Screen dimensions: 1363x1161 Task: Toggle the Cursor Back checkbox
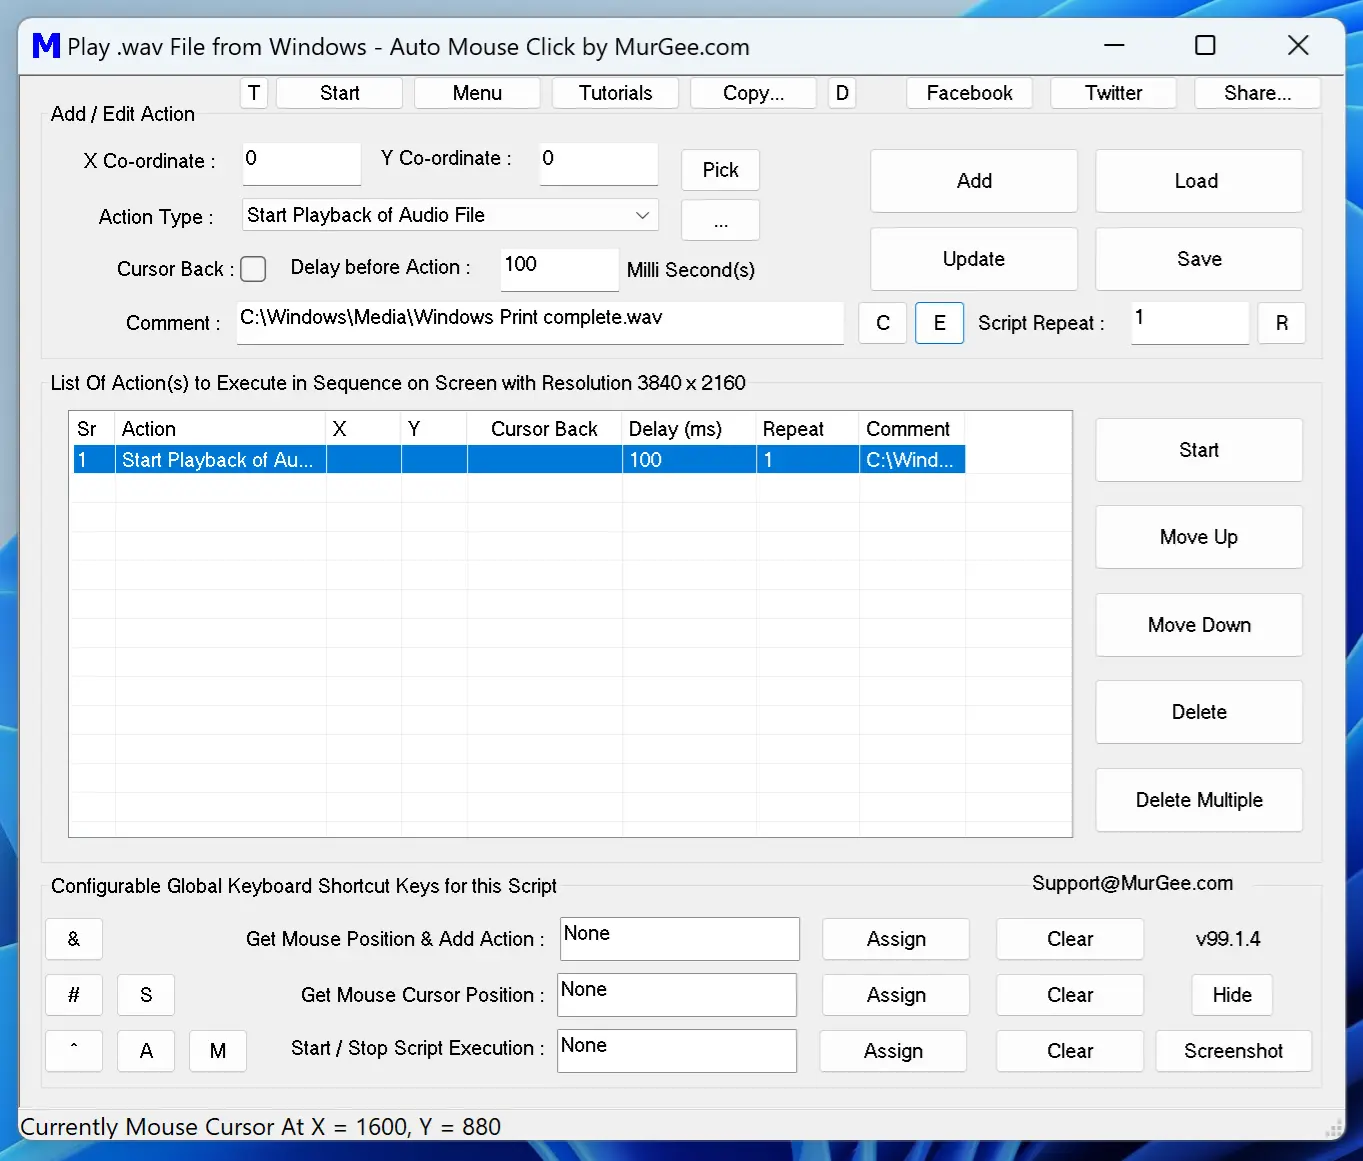click(254, 269)
